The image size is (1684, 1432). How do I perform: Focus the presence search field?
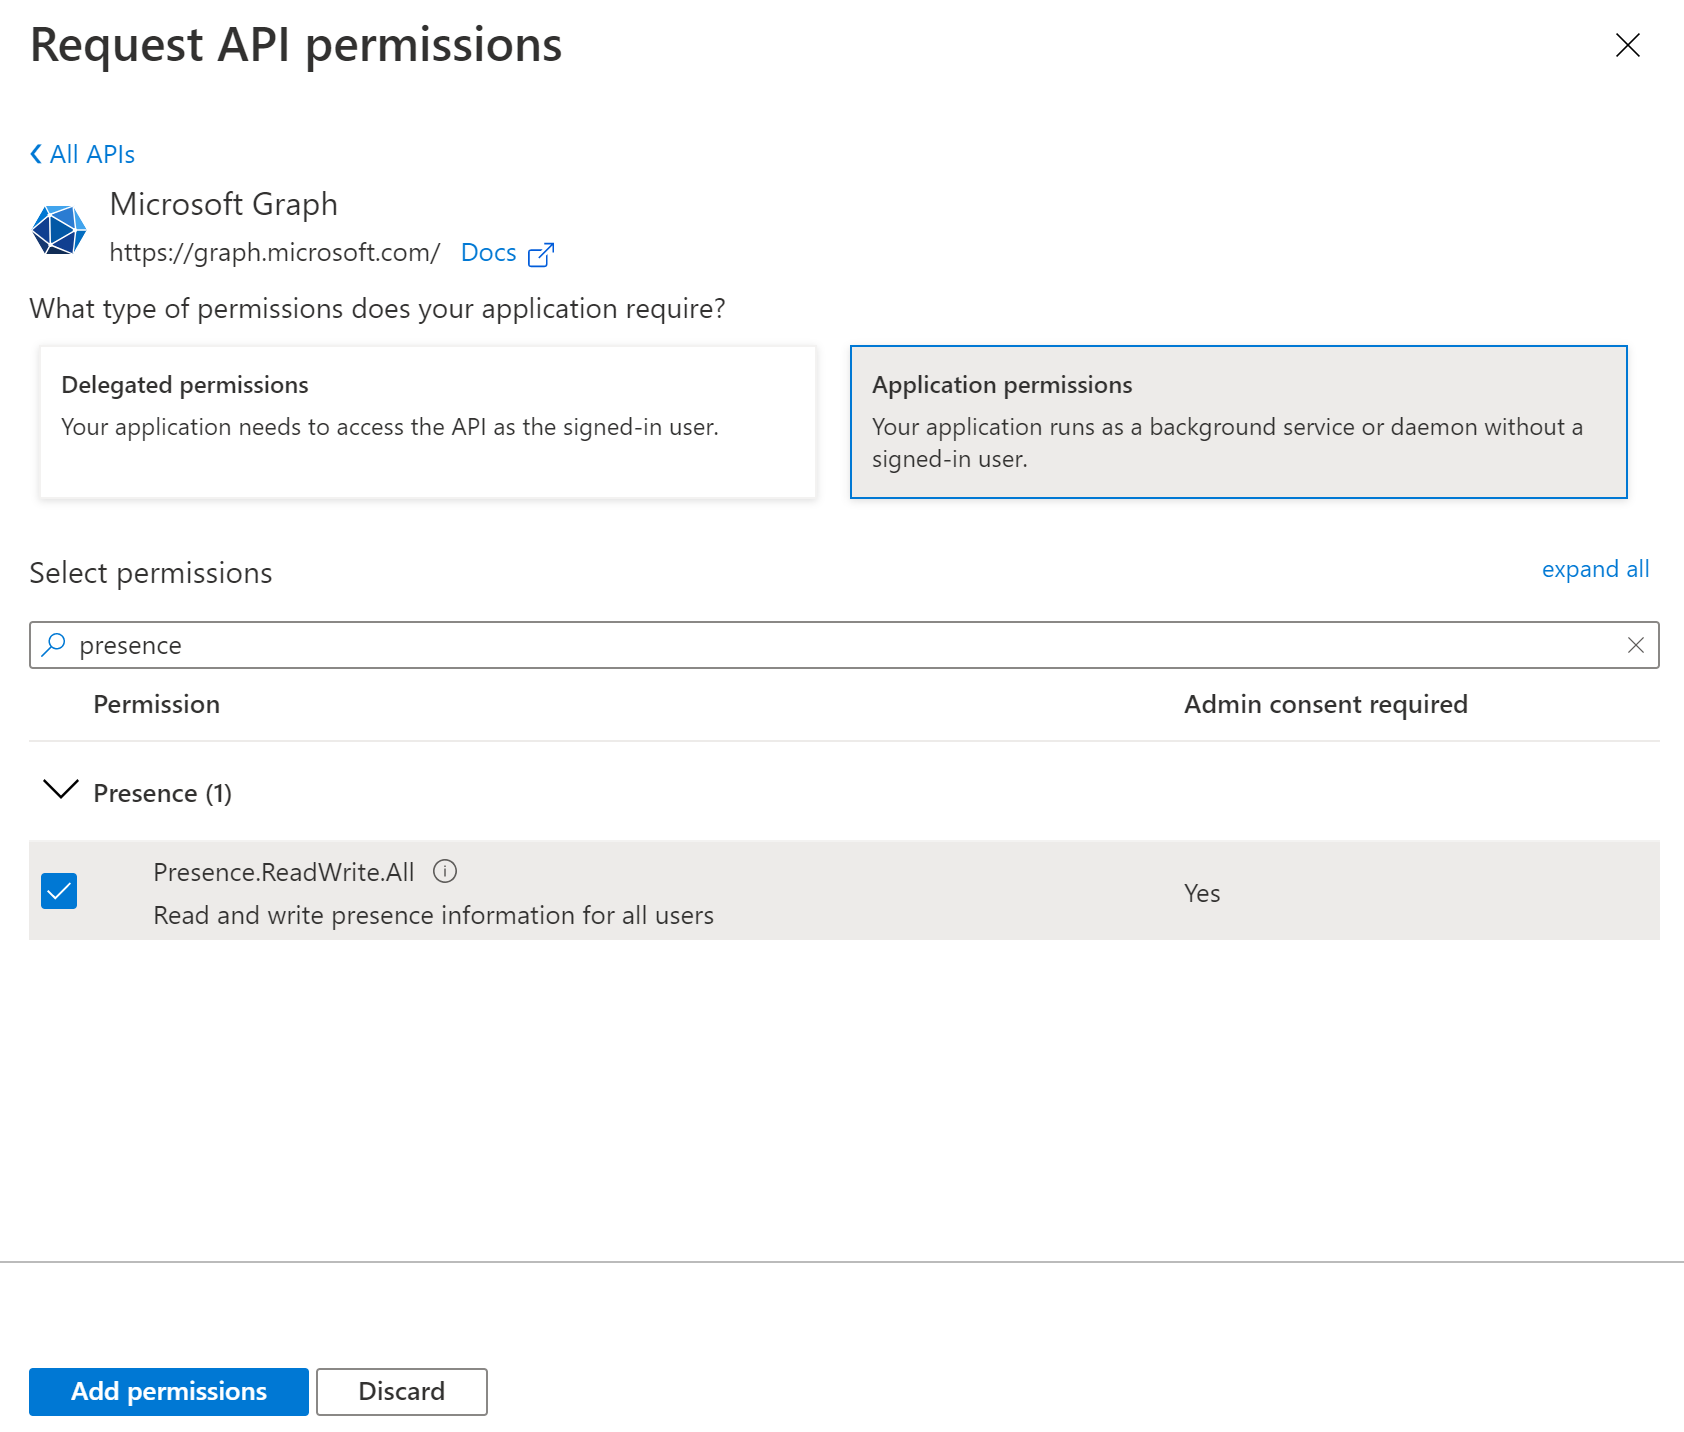tap(844, 645)
